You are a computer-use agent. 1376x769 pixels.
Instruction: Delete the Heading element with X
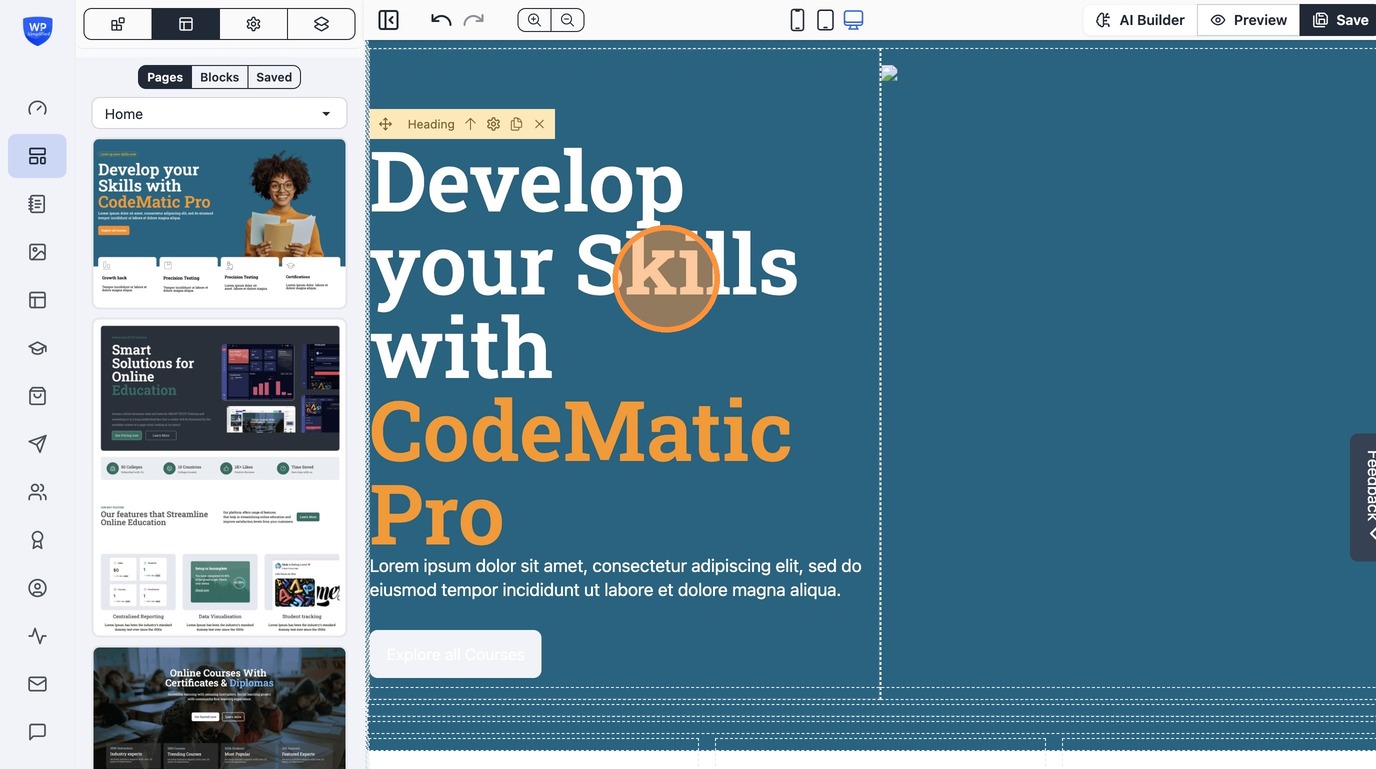[540, 124]
